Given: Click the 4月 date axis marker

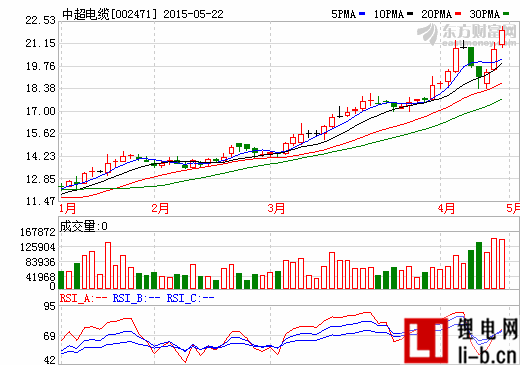Looking at the screenshot, I should (x=446, y=208).
